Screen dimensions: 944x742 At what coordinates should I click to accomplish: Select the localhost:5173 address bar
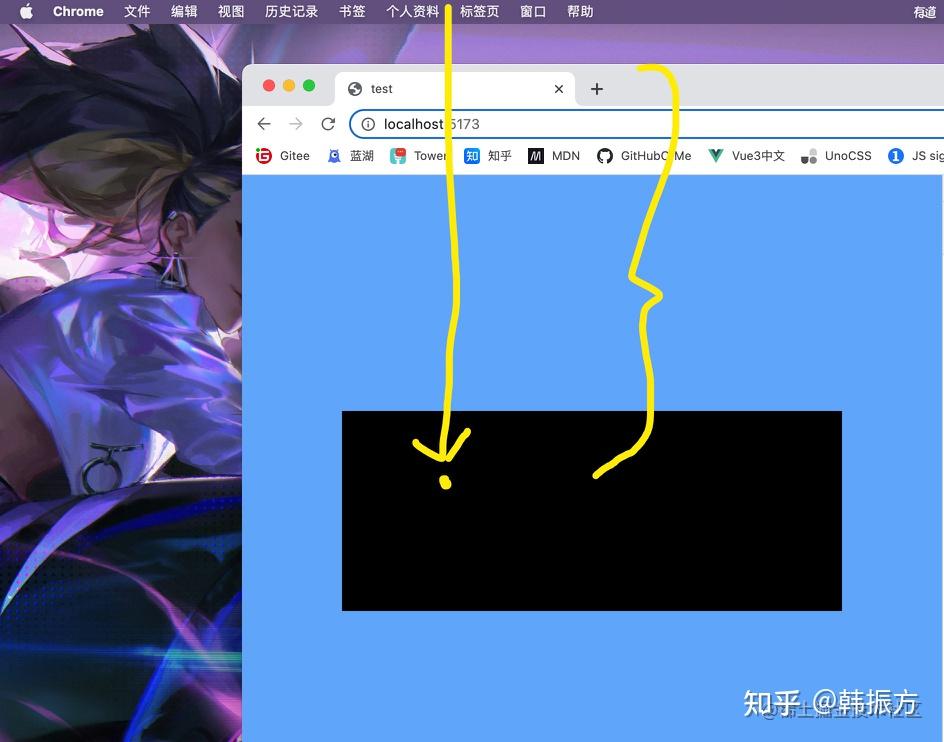430,124
